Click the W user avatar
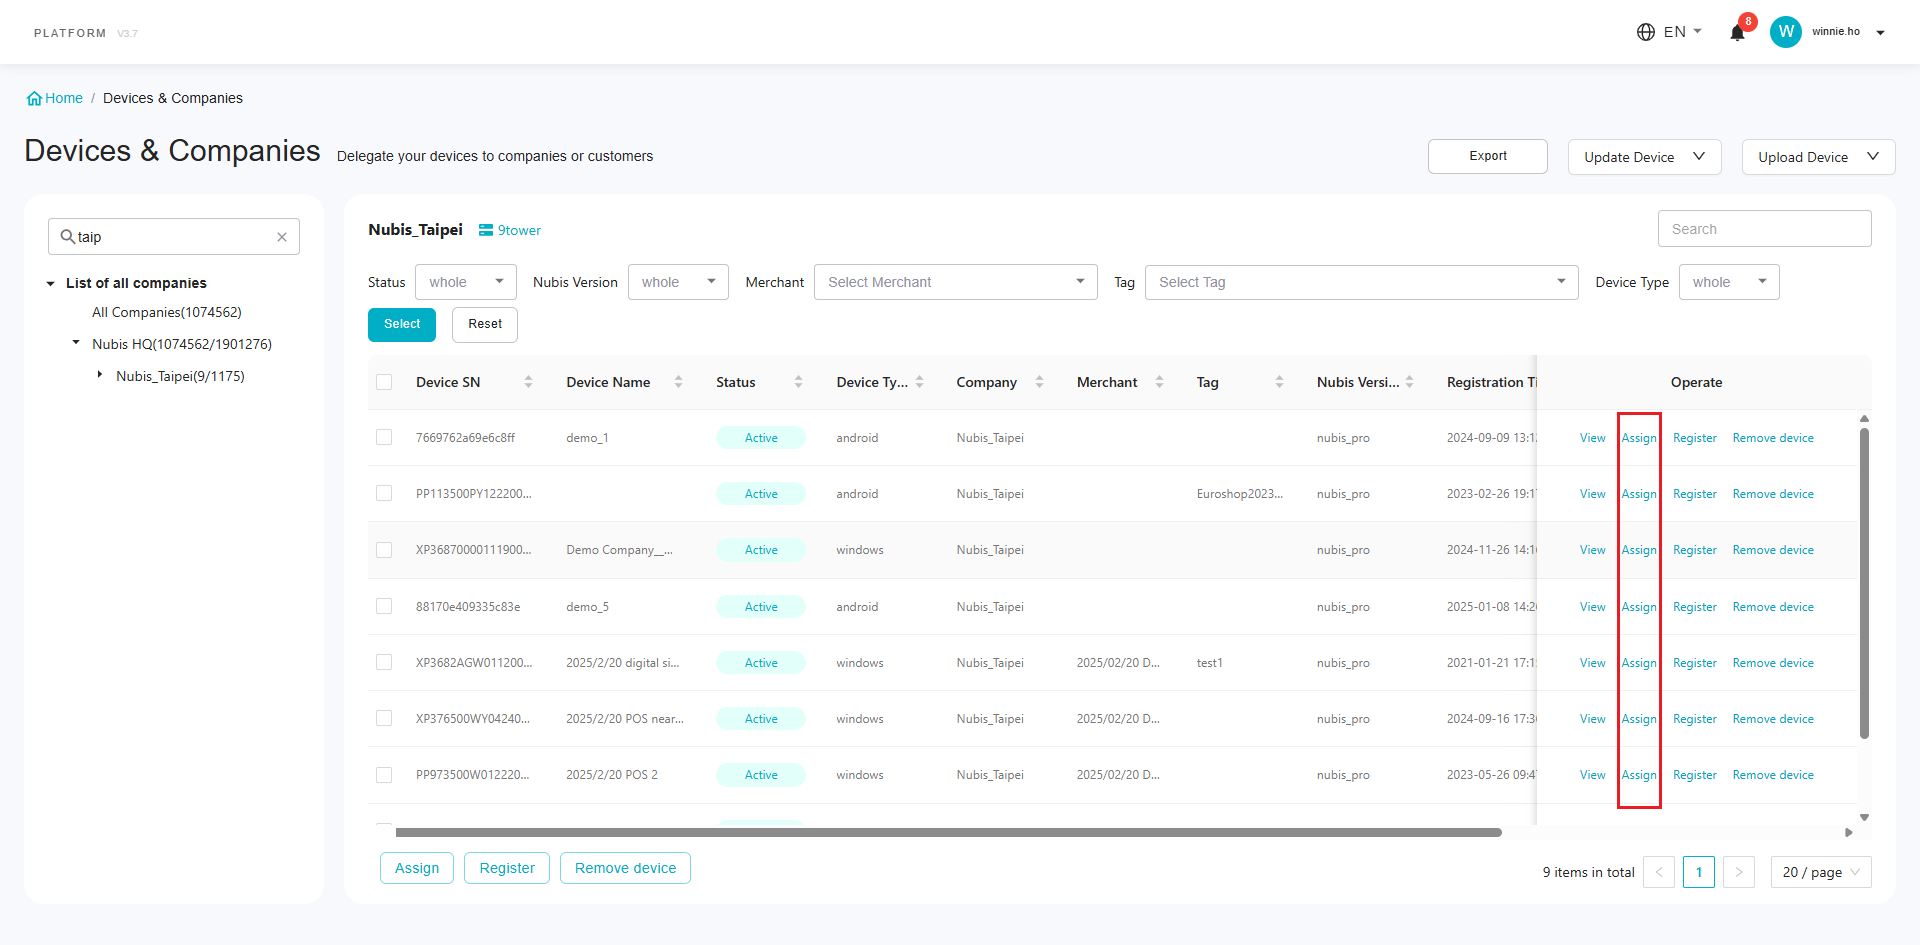Screen dimensions: 1920x945 click(x=1786, y=32)
